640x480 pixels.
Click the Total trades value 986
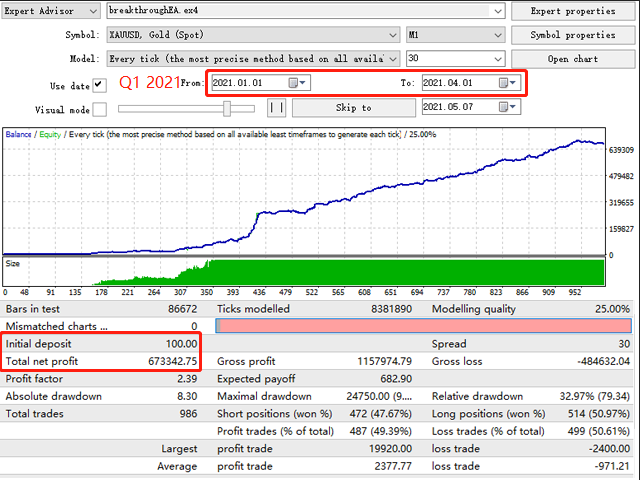[189, 414]
